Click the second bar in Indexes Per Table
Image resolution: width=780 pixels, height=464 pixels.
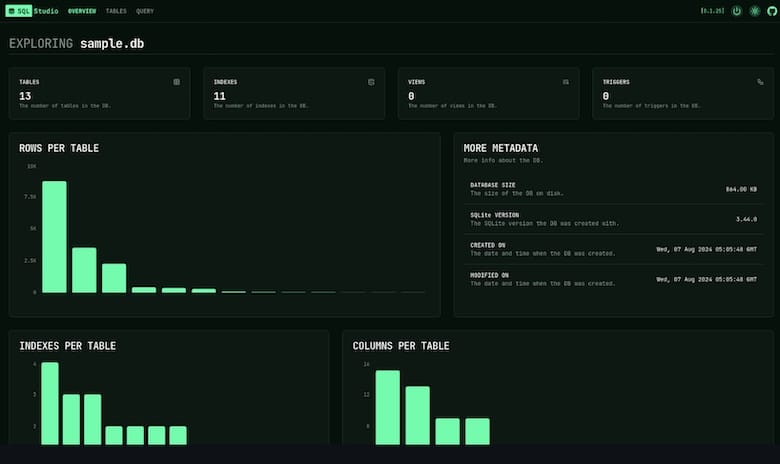pyautogui.click(x=71, y=419)
